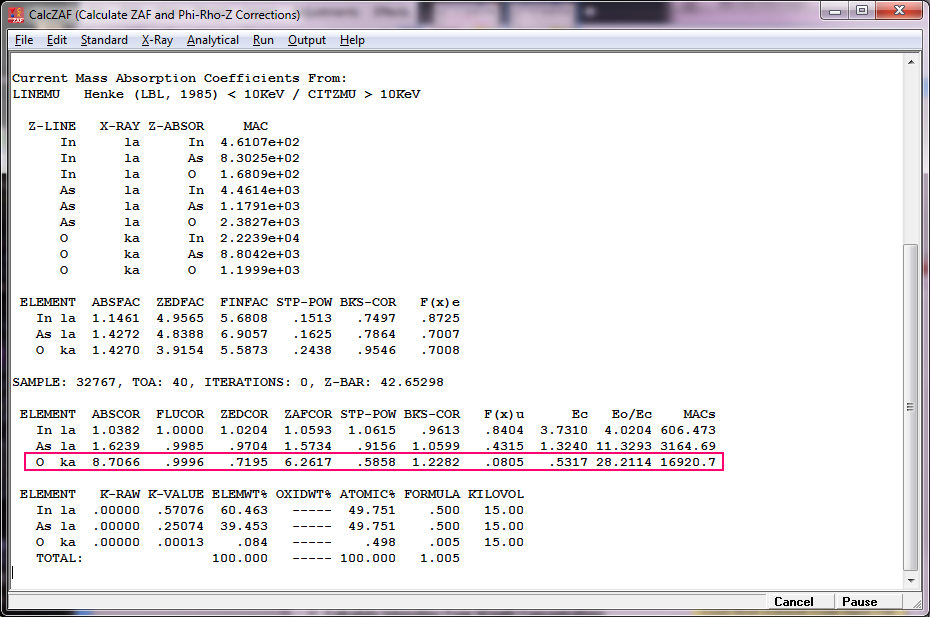Open the Run menu
This screenshot has width=930, height=617.
coord(263,40)
